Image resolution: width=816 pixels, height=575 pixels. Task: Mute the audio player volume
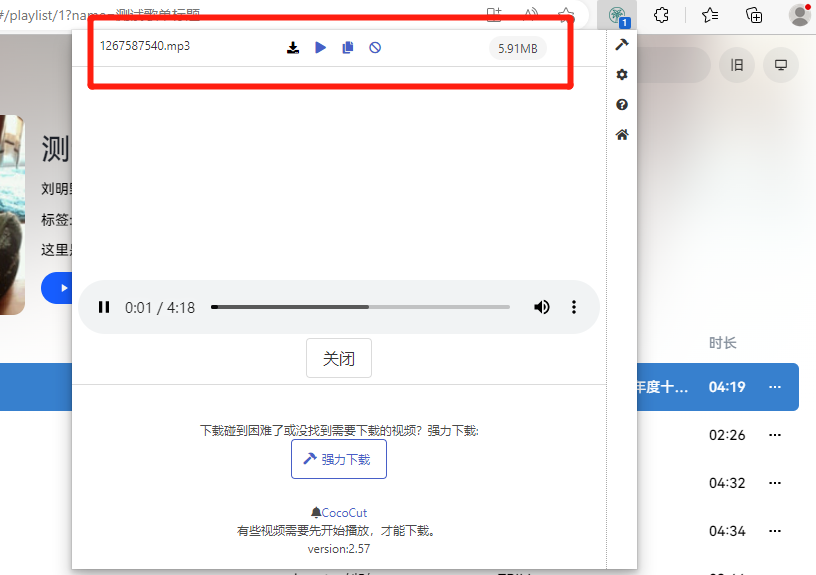tap(542, 307)
